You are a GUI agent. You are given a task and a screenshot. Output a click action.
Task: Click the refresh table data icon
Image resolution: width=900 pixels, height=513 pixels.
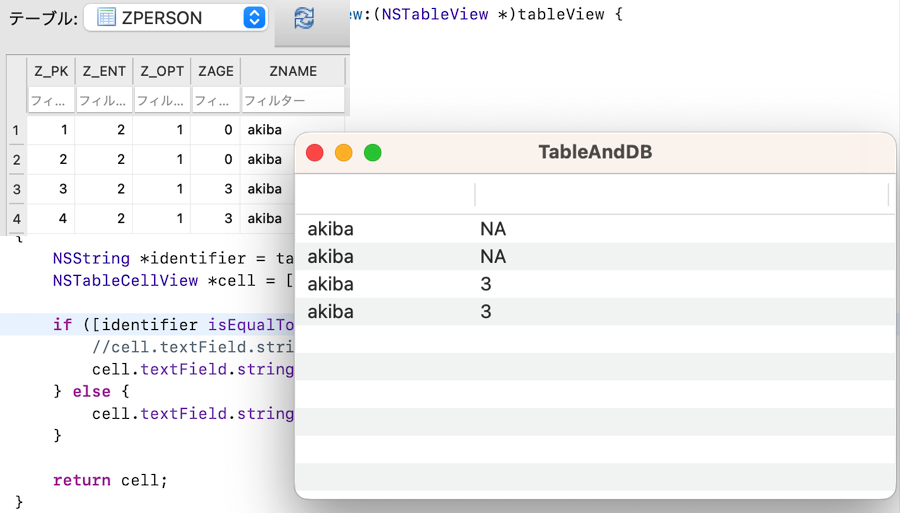(304, 18)
